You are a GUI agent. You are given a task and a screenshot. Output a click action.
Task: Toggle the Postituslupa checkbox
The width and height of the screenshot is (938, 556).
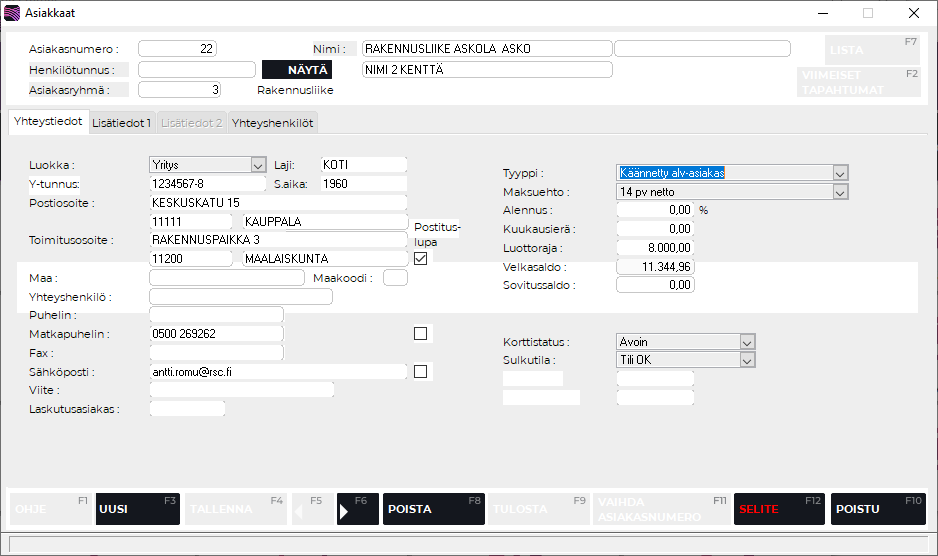coord(421,259)
